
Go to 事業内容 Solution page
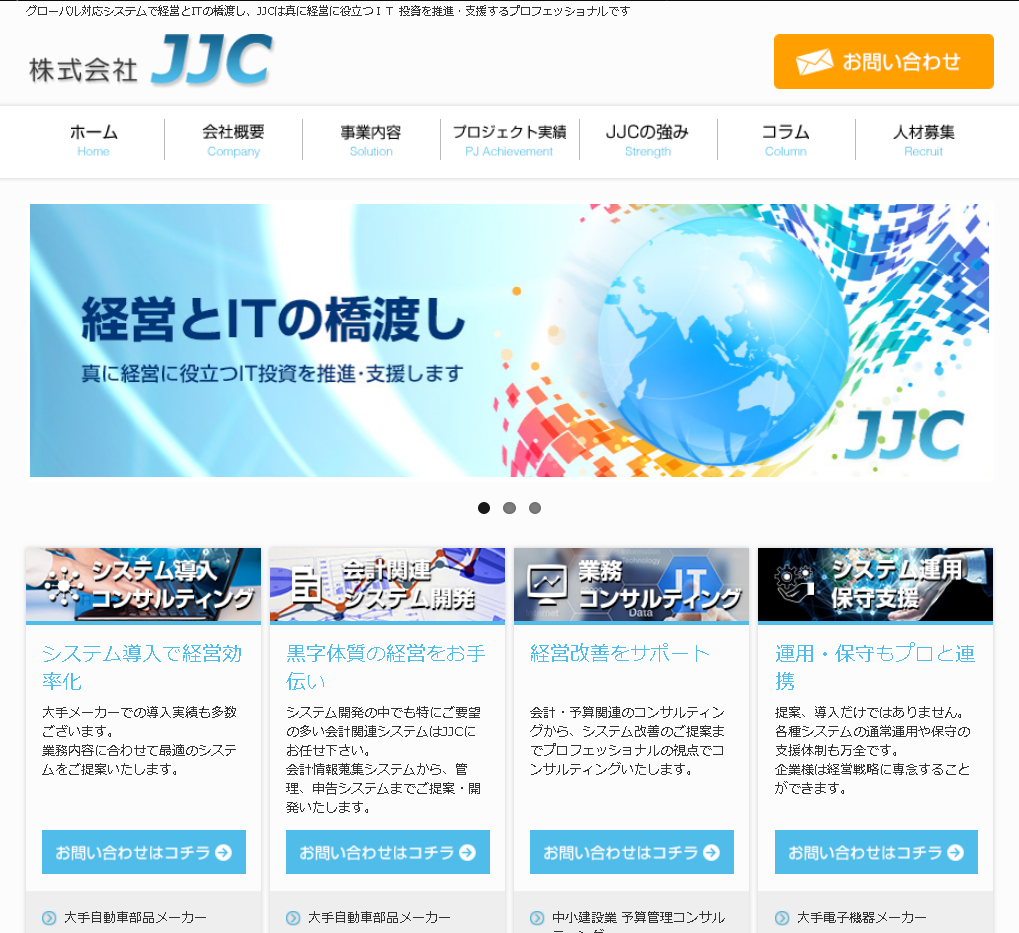tap(371, 140)
